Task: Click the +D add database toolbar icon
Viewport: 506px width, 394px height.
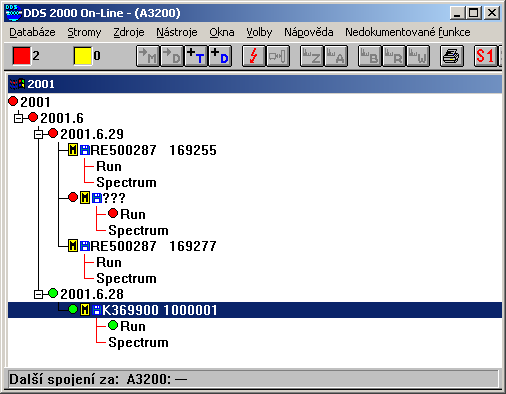Action: [x=220, y=56]
